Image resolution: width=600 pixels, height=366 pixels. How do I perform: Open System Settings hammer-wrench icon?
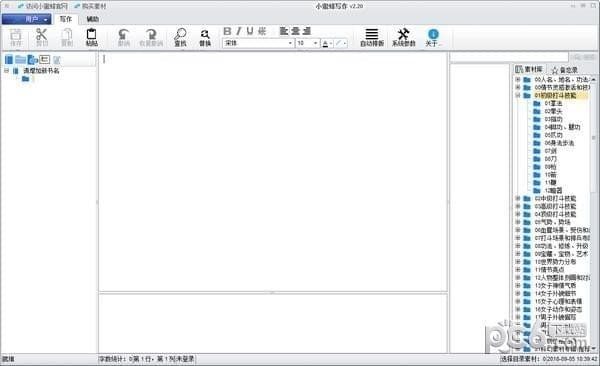[403, 38]
